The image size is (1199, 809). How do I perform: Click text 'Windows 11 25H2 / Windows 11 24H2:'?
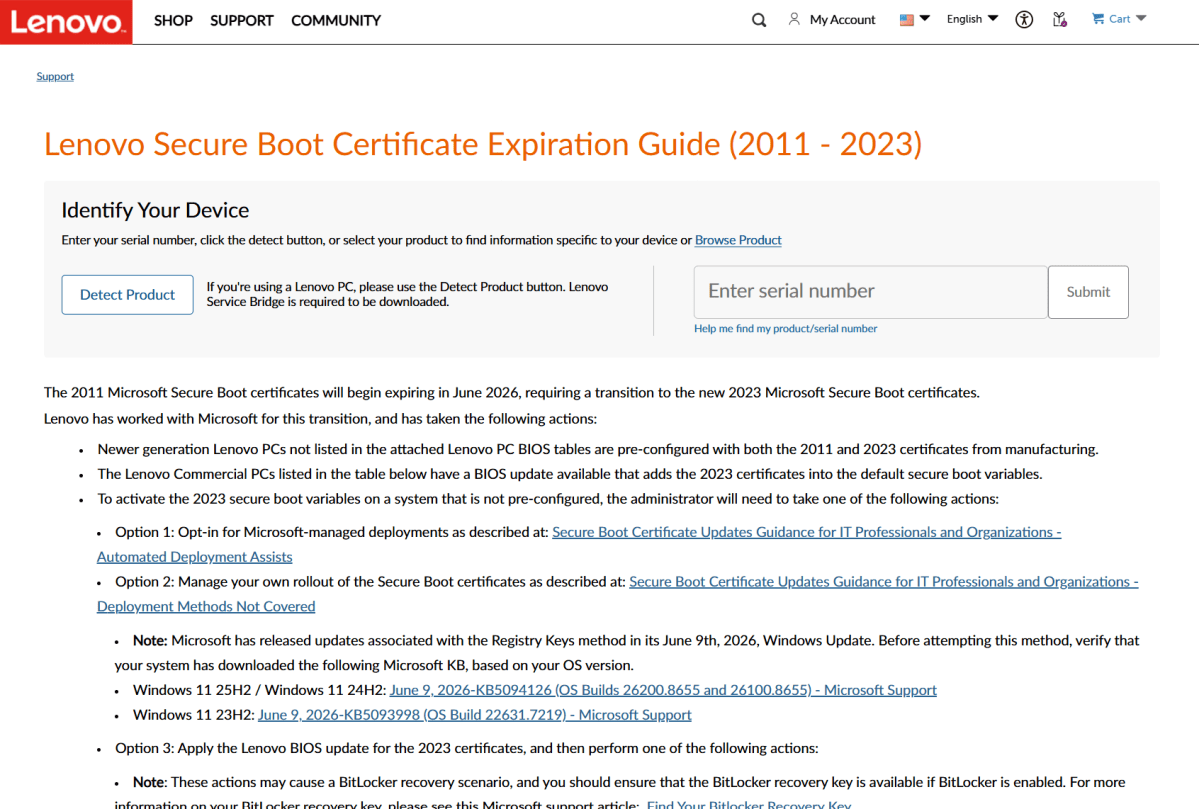(259, 690)
